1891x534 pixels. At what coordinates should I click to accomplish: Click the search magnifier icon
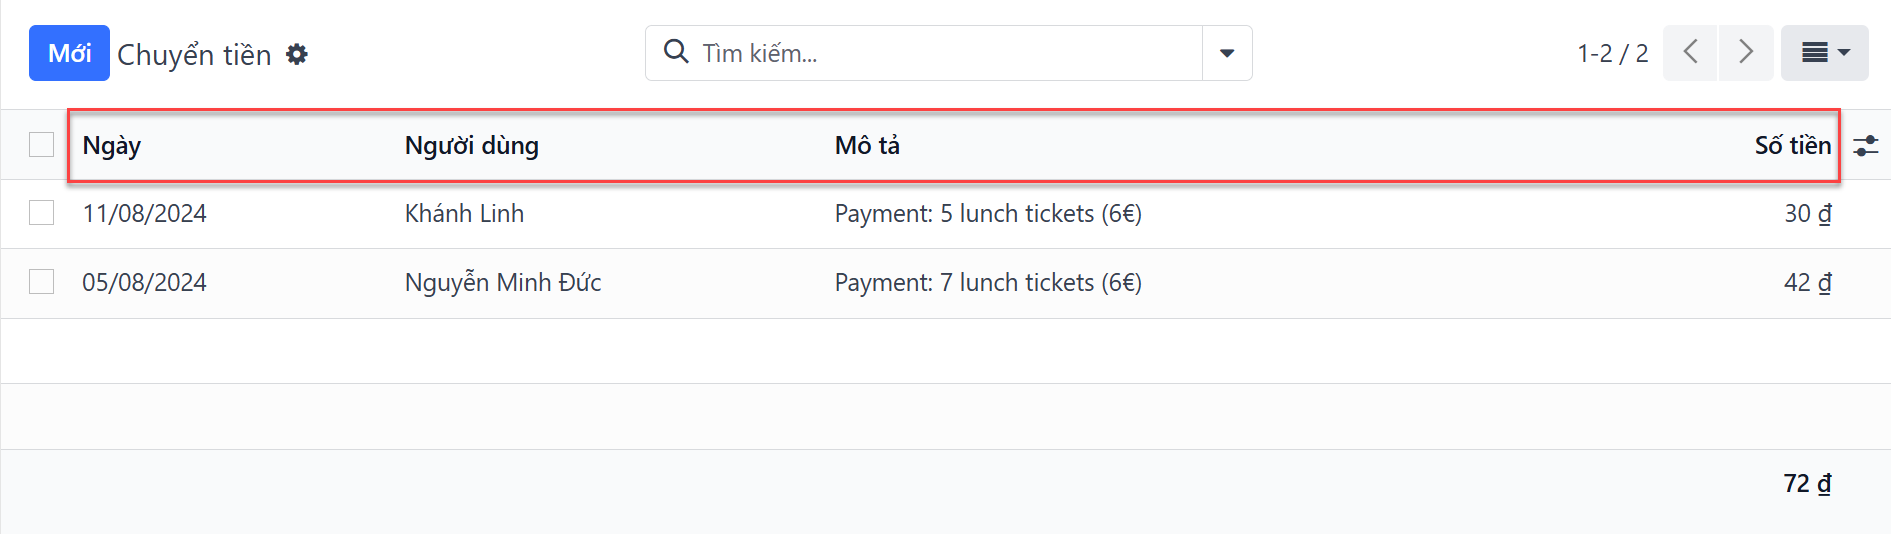[677, 52]
